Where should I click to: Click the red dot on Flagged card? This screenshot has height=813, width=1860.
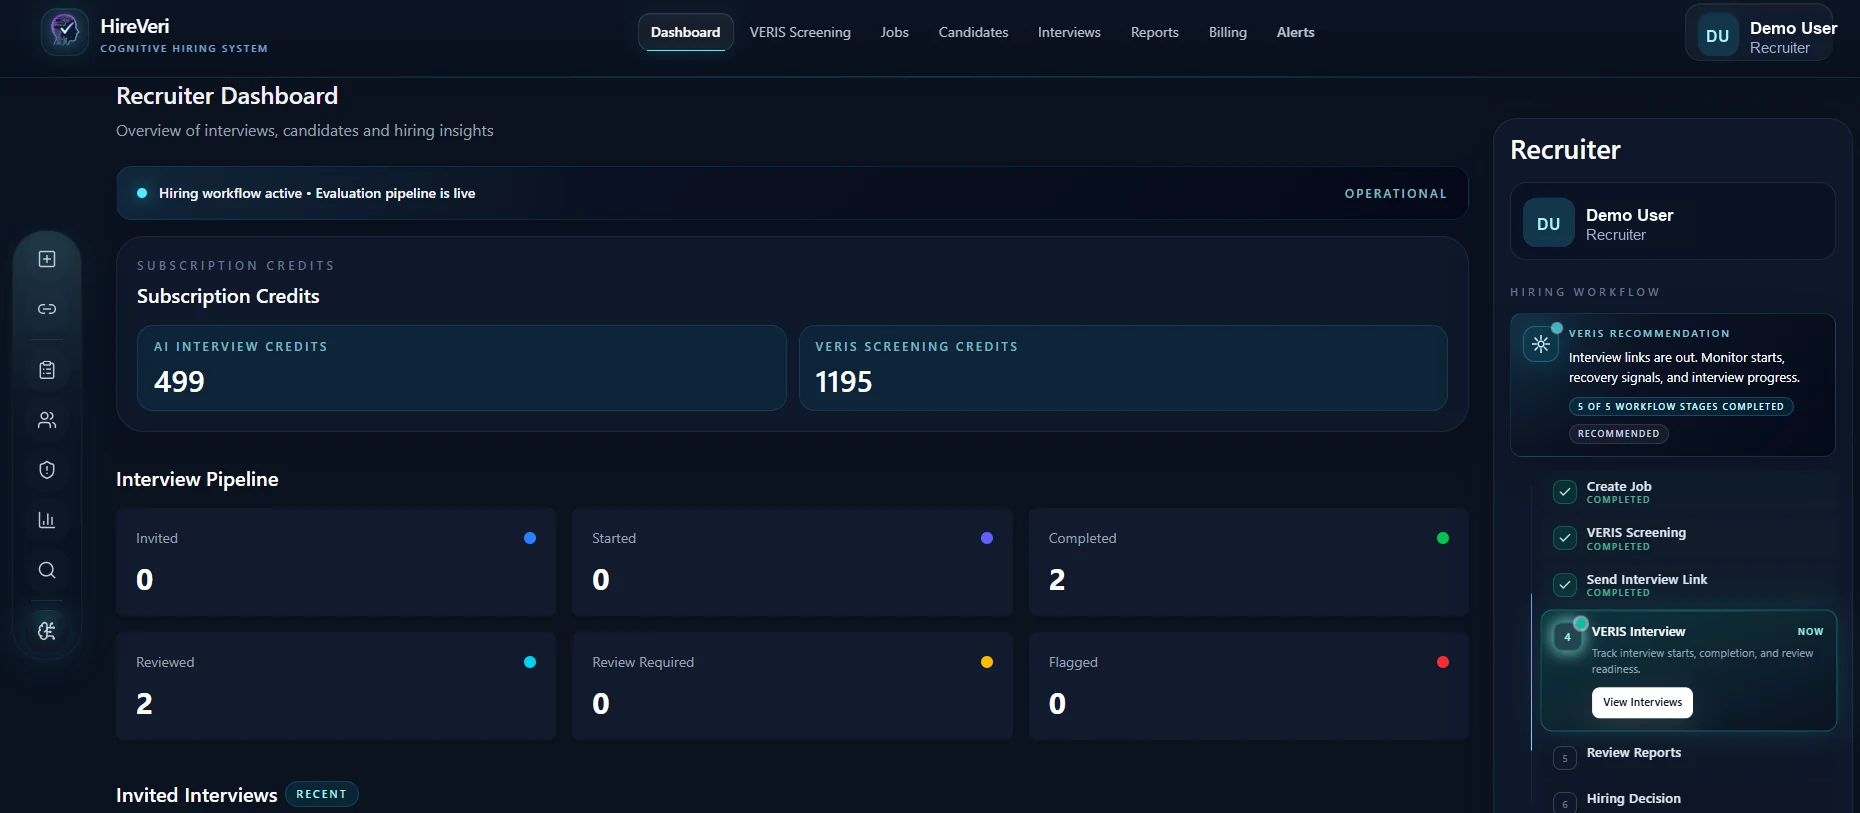click(x=1443, y=662)
